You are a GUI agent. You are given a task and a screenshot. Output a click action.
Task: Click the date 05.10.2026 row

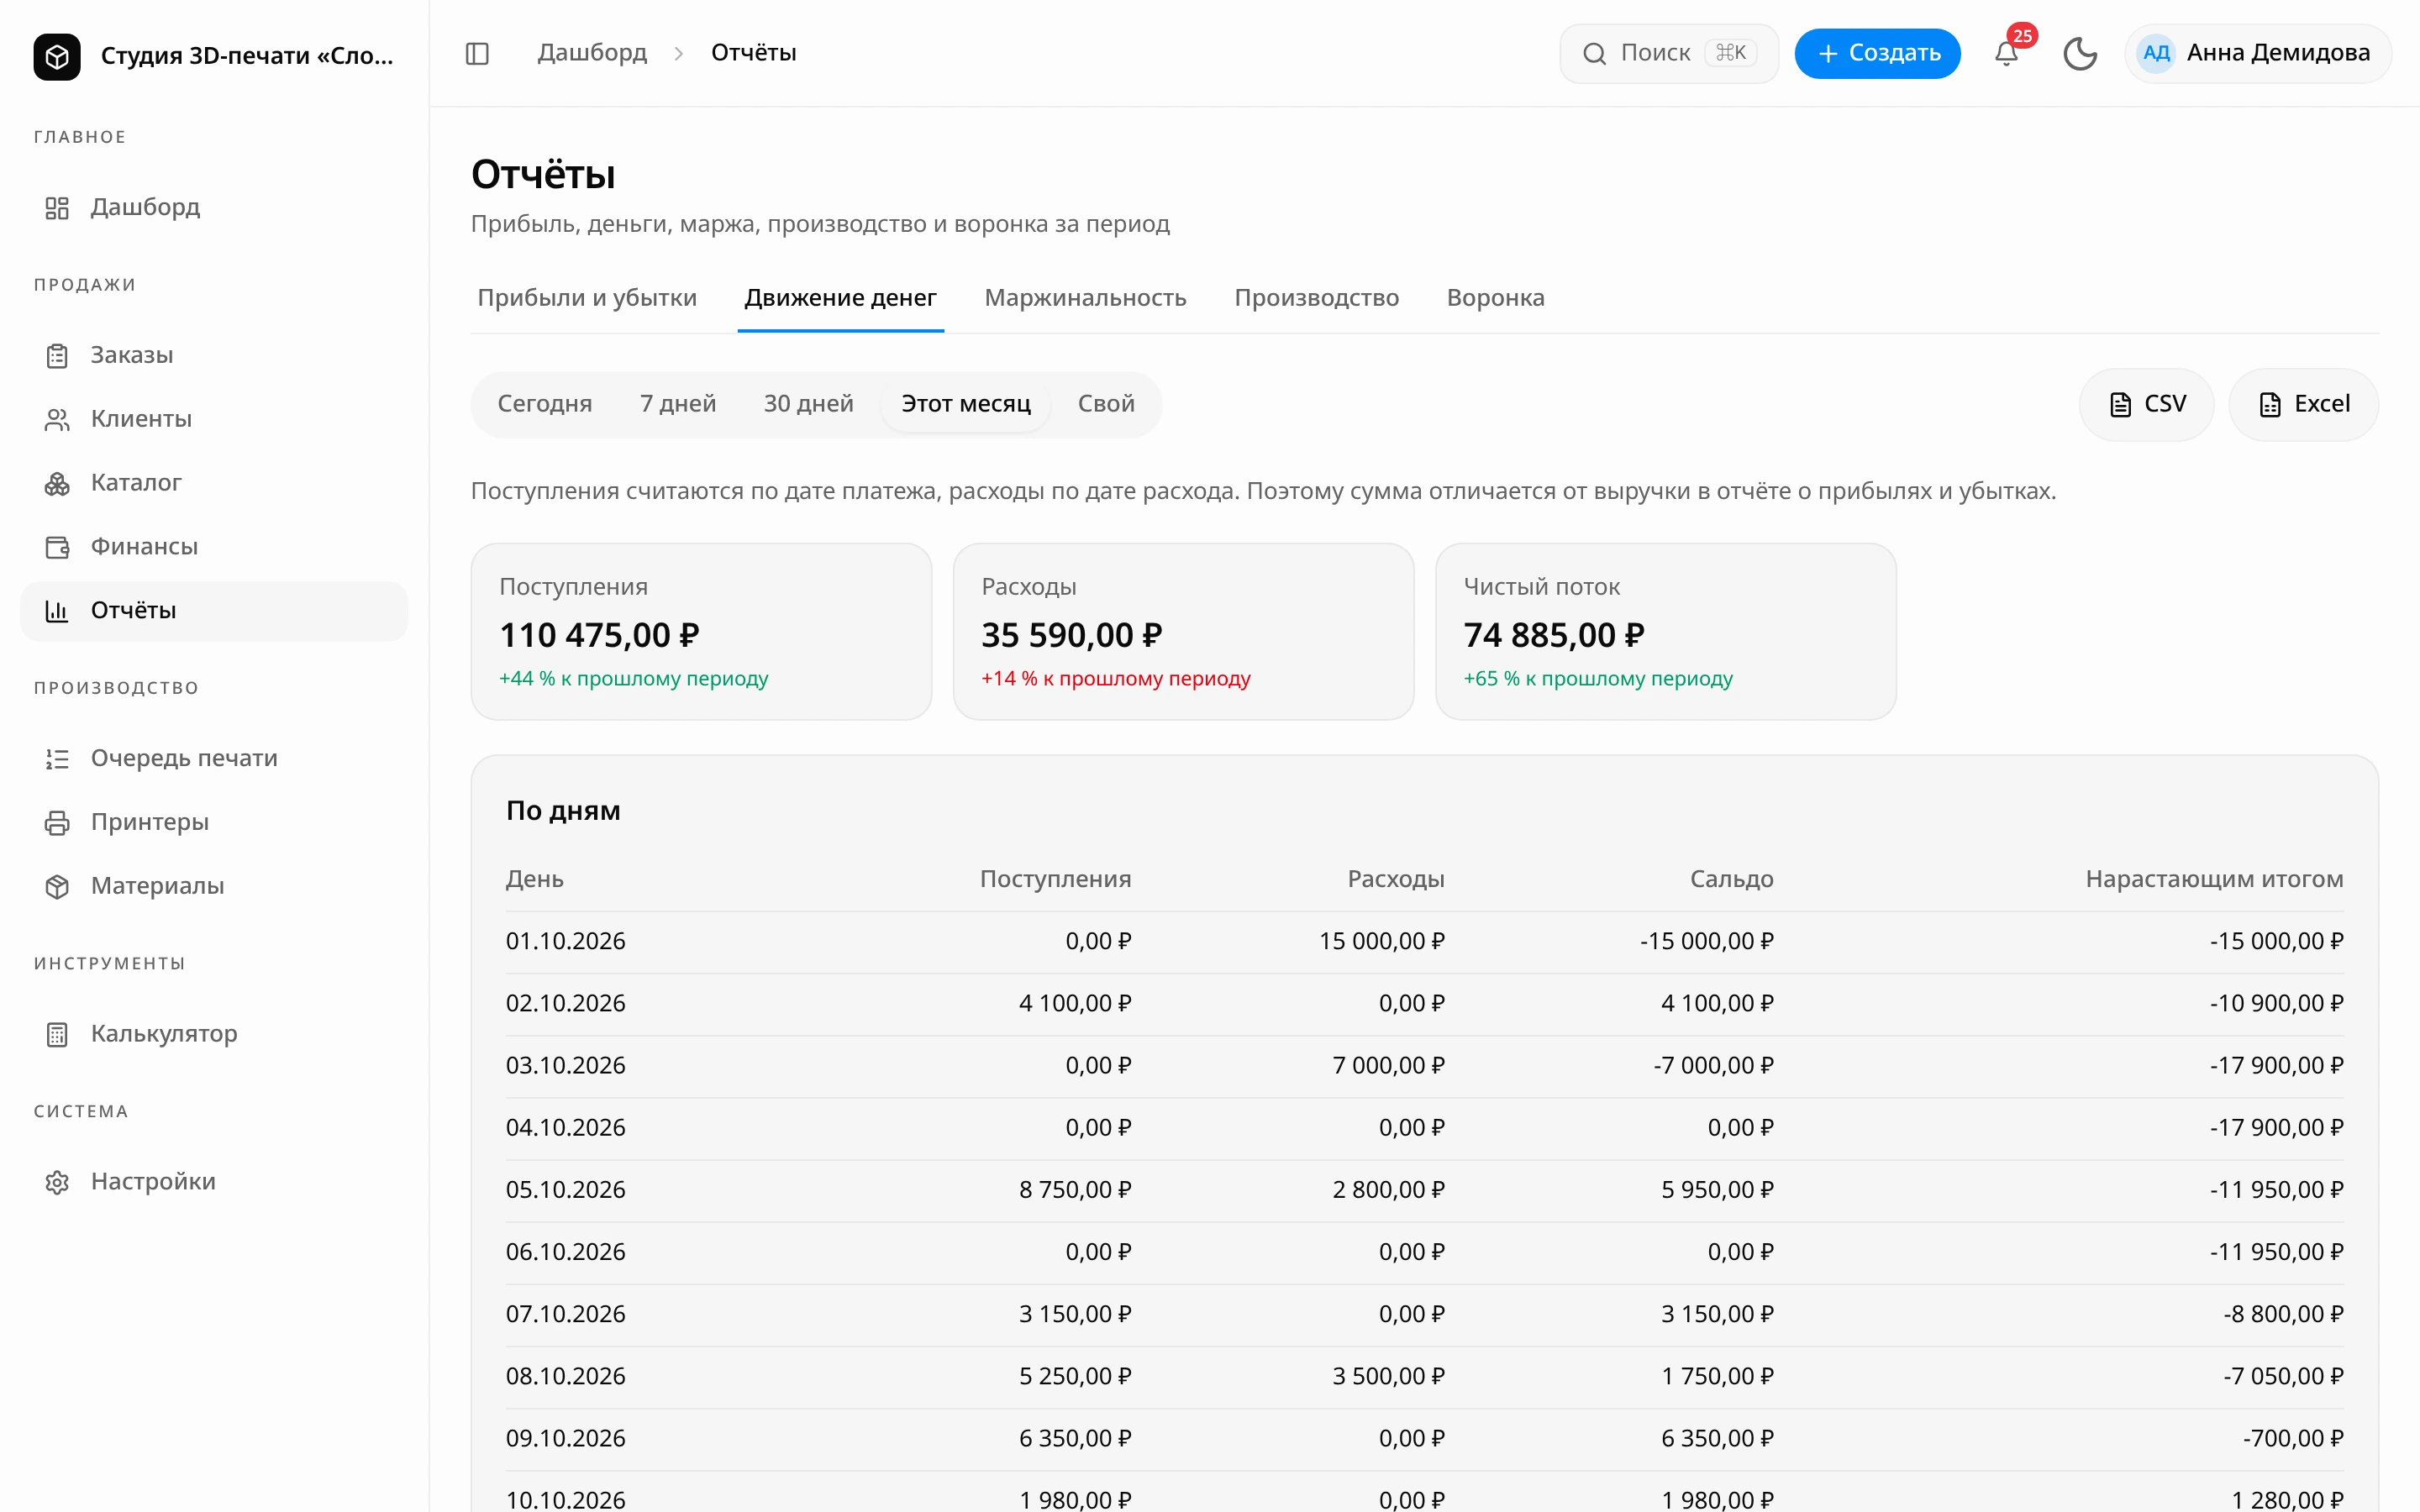click(1424, 1190)
